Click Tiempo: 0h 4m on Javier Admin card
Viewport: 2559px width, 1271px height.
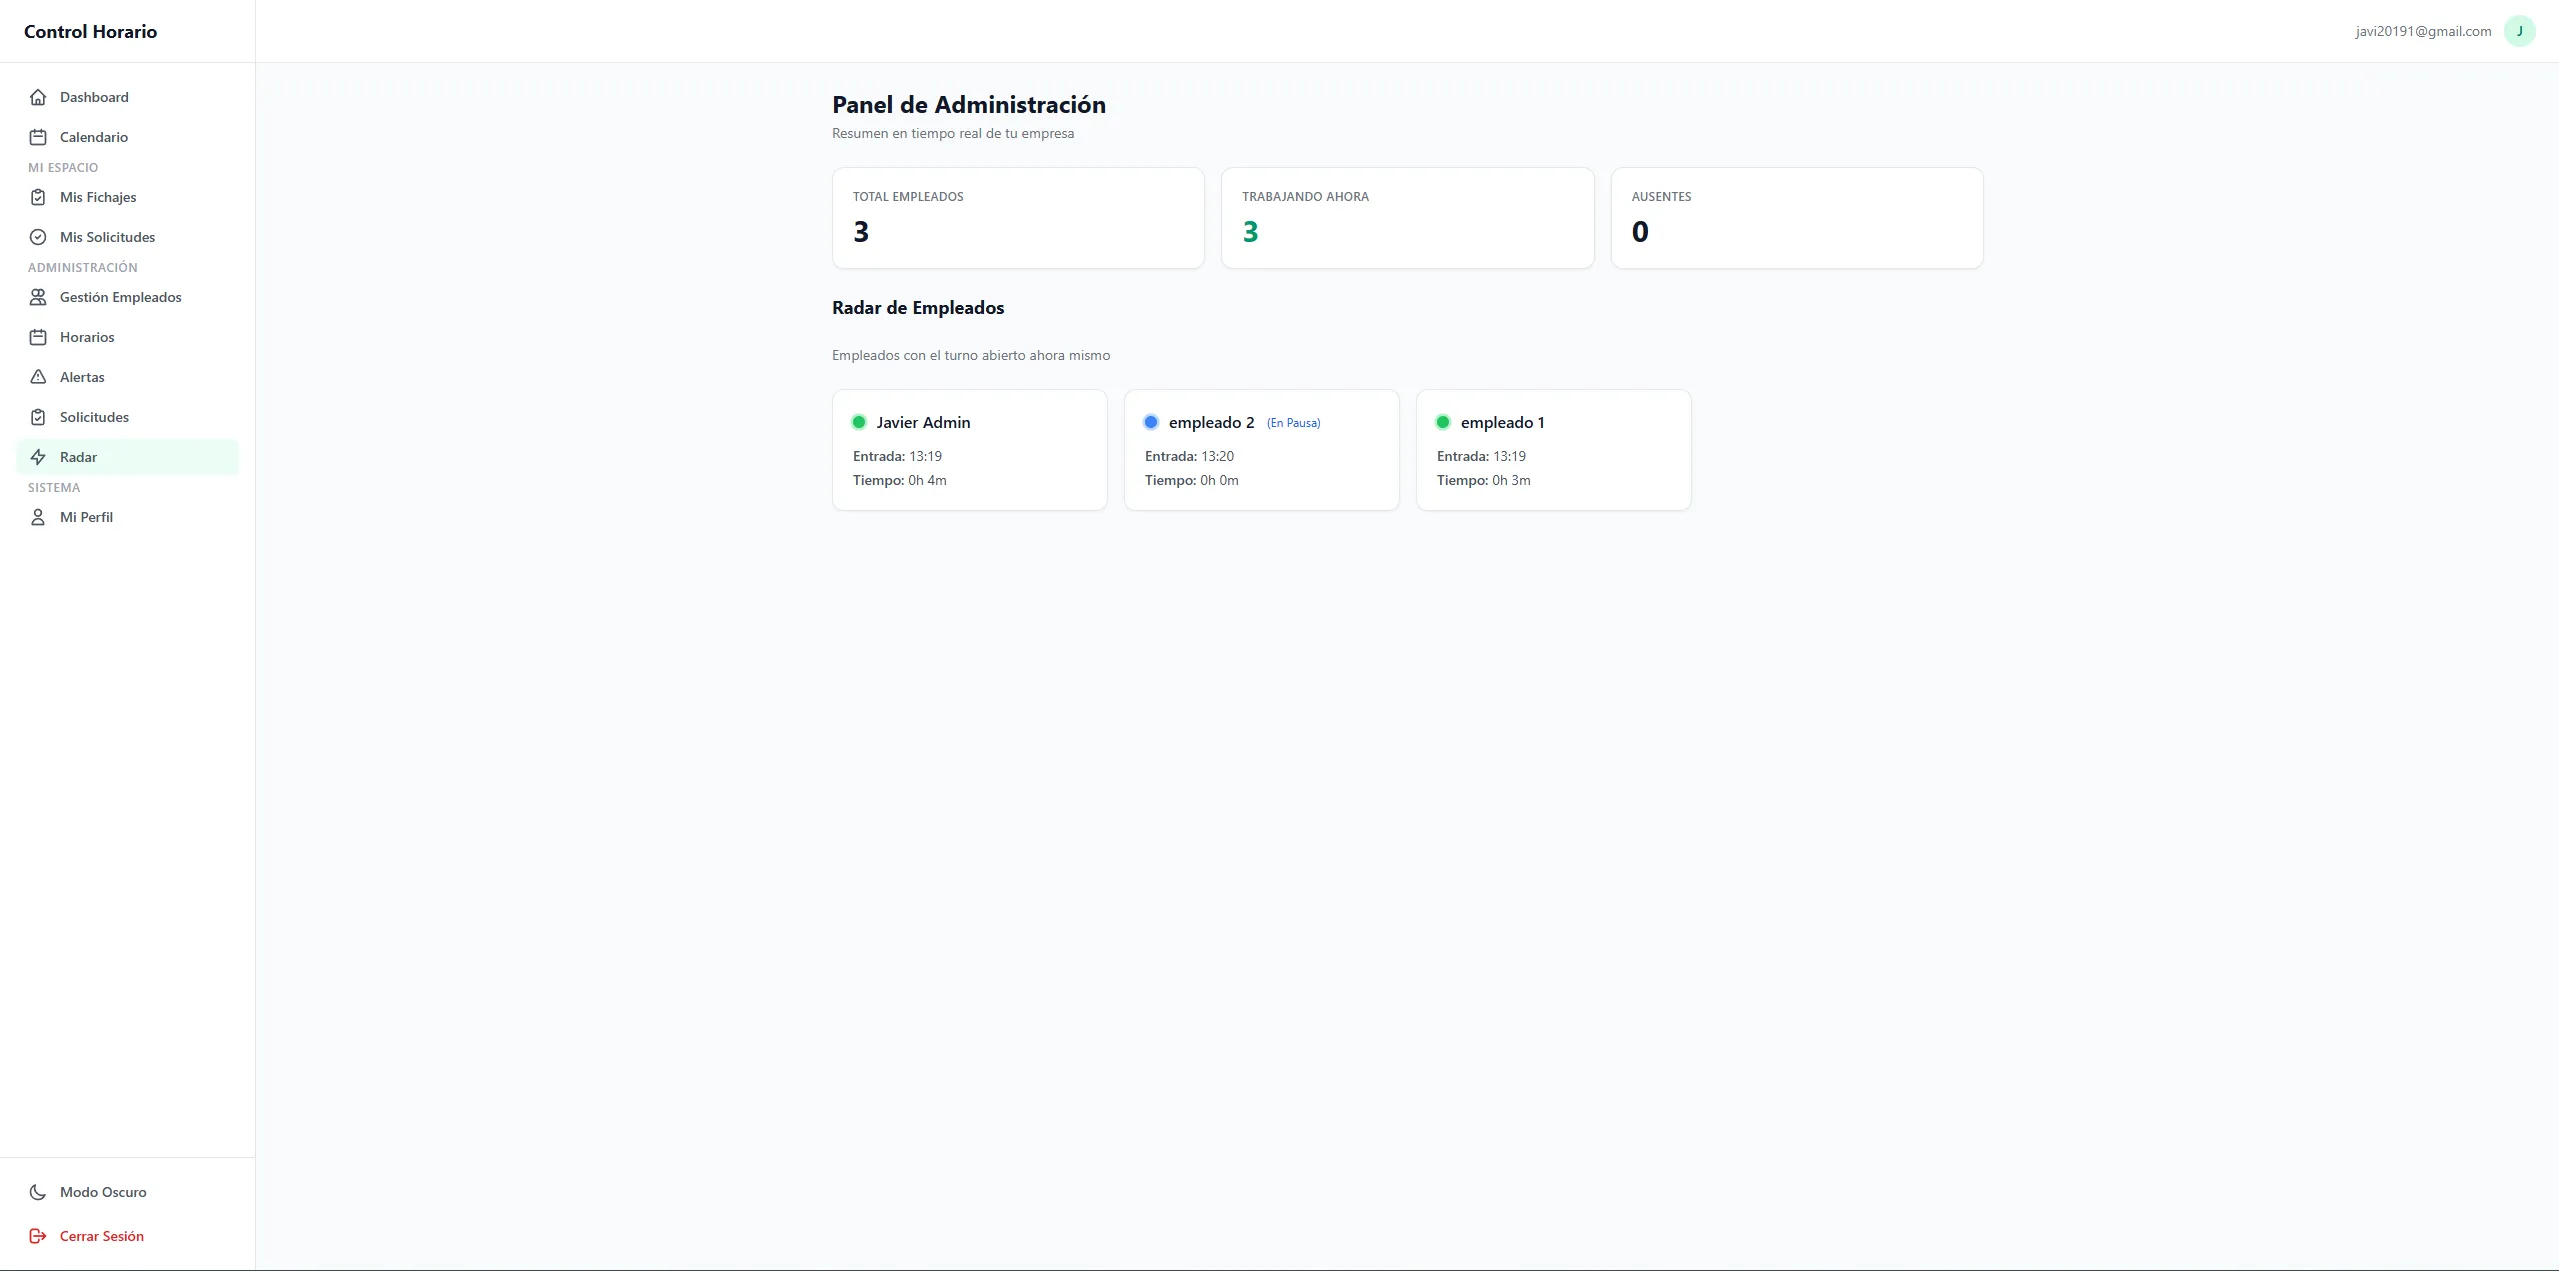pyautogui.click(x=900, y=480)
